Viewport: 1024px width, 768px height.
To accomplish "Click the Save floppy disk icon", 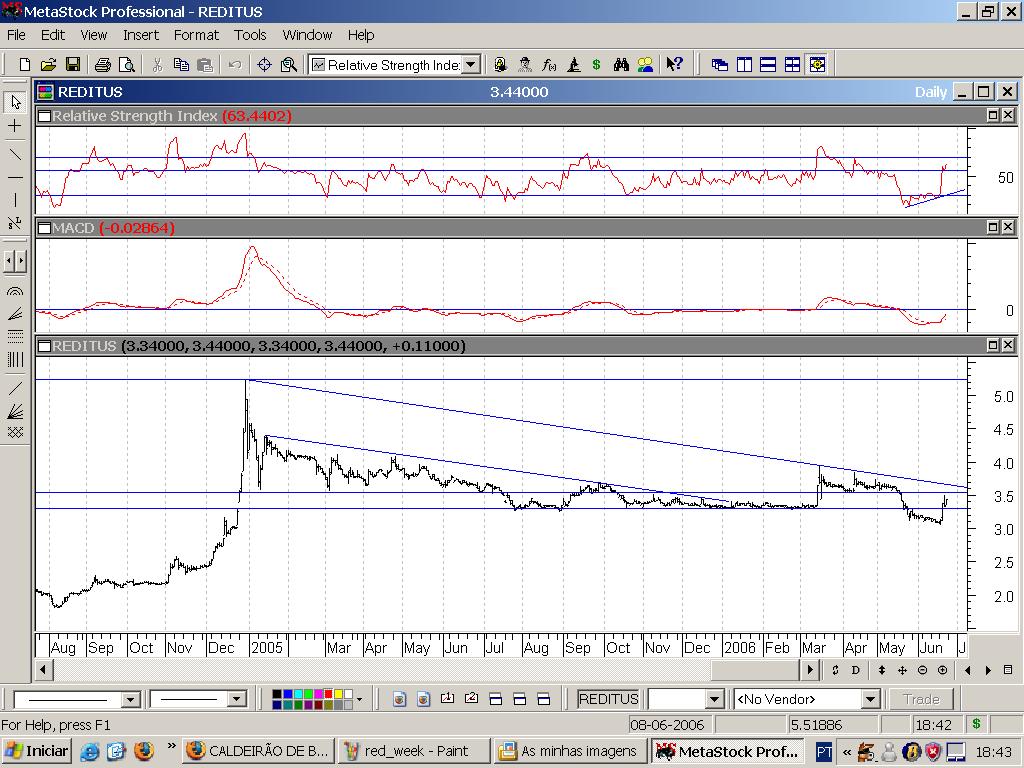I will click(x=73, y=65).
